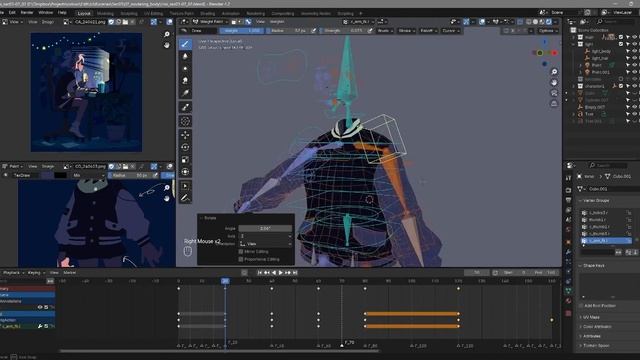The width and height of the screenshot is (640, 360).
Task: Adjust the Weight slider in tool settings
Action: point(242,31)
